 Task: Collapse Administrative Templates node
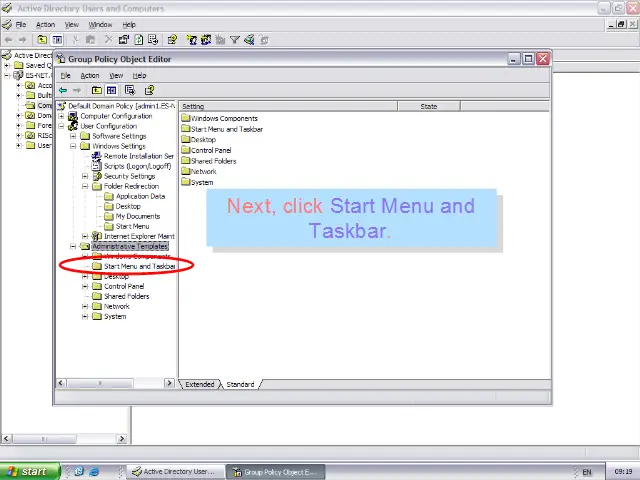pos(73,246)
